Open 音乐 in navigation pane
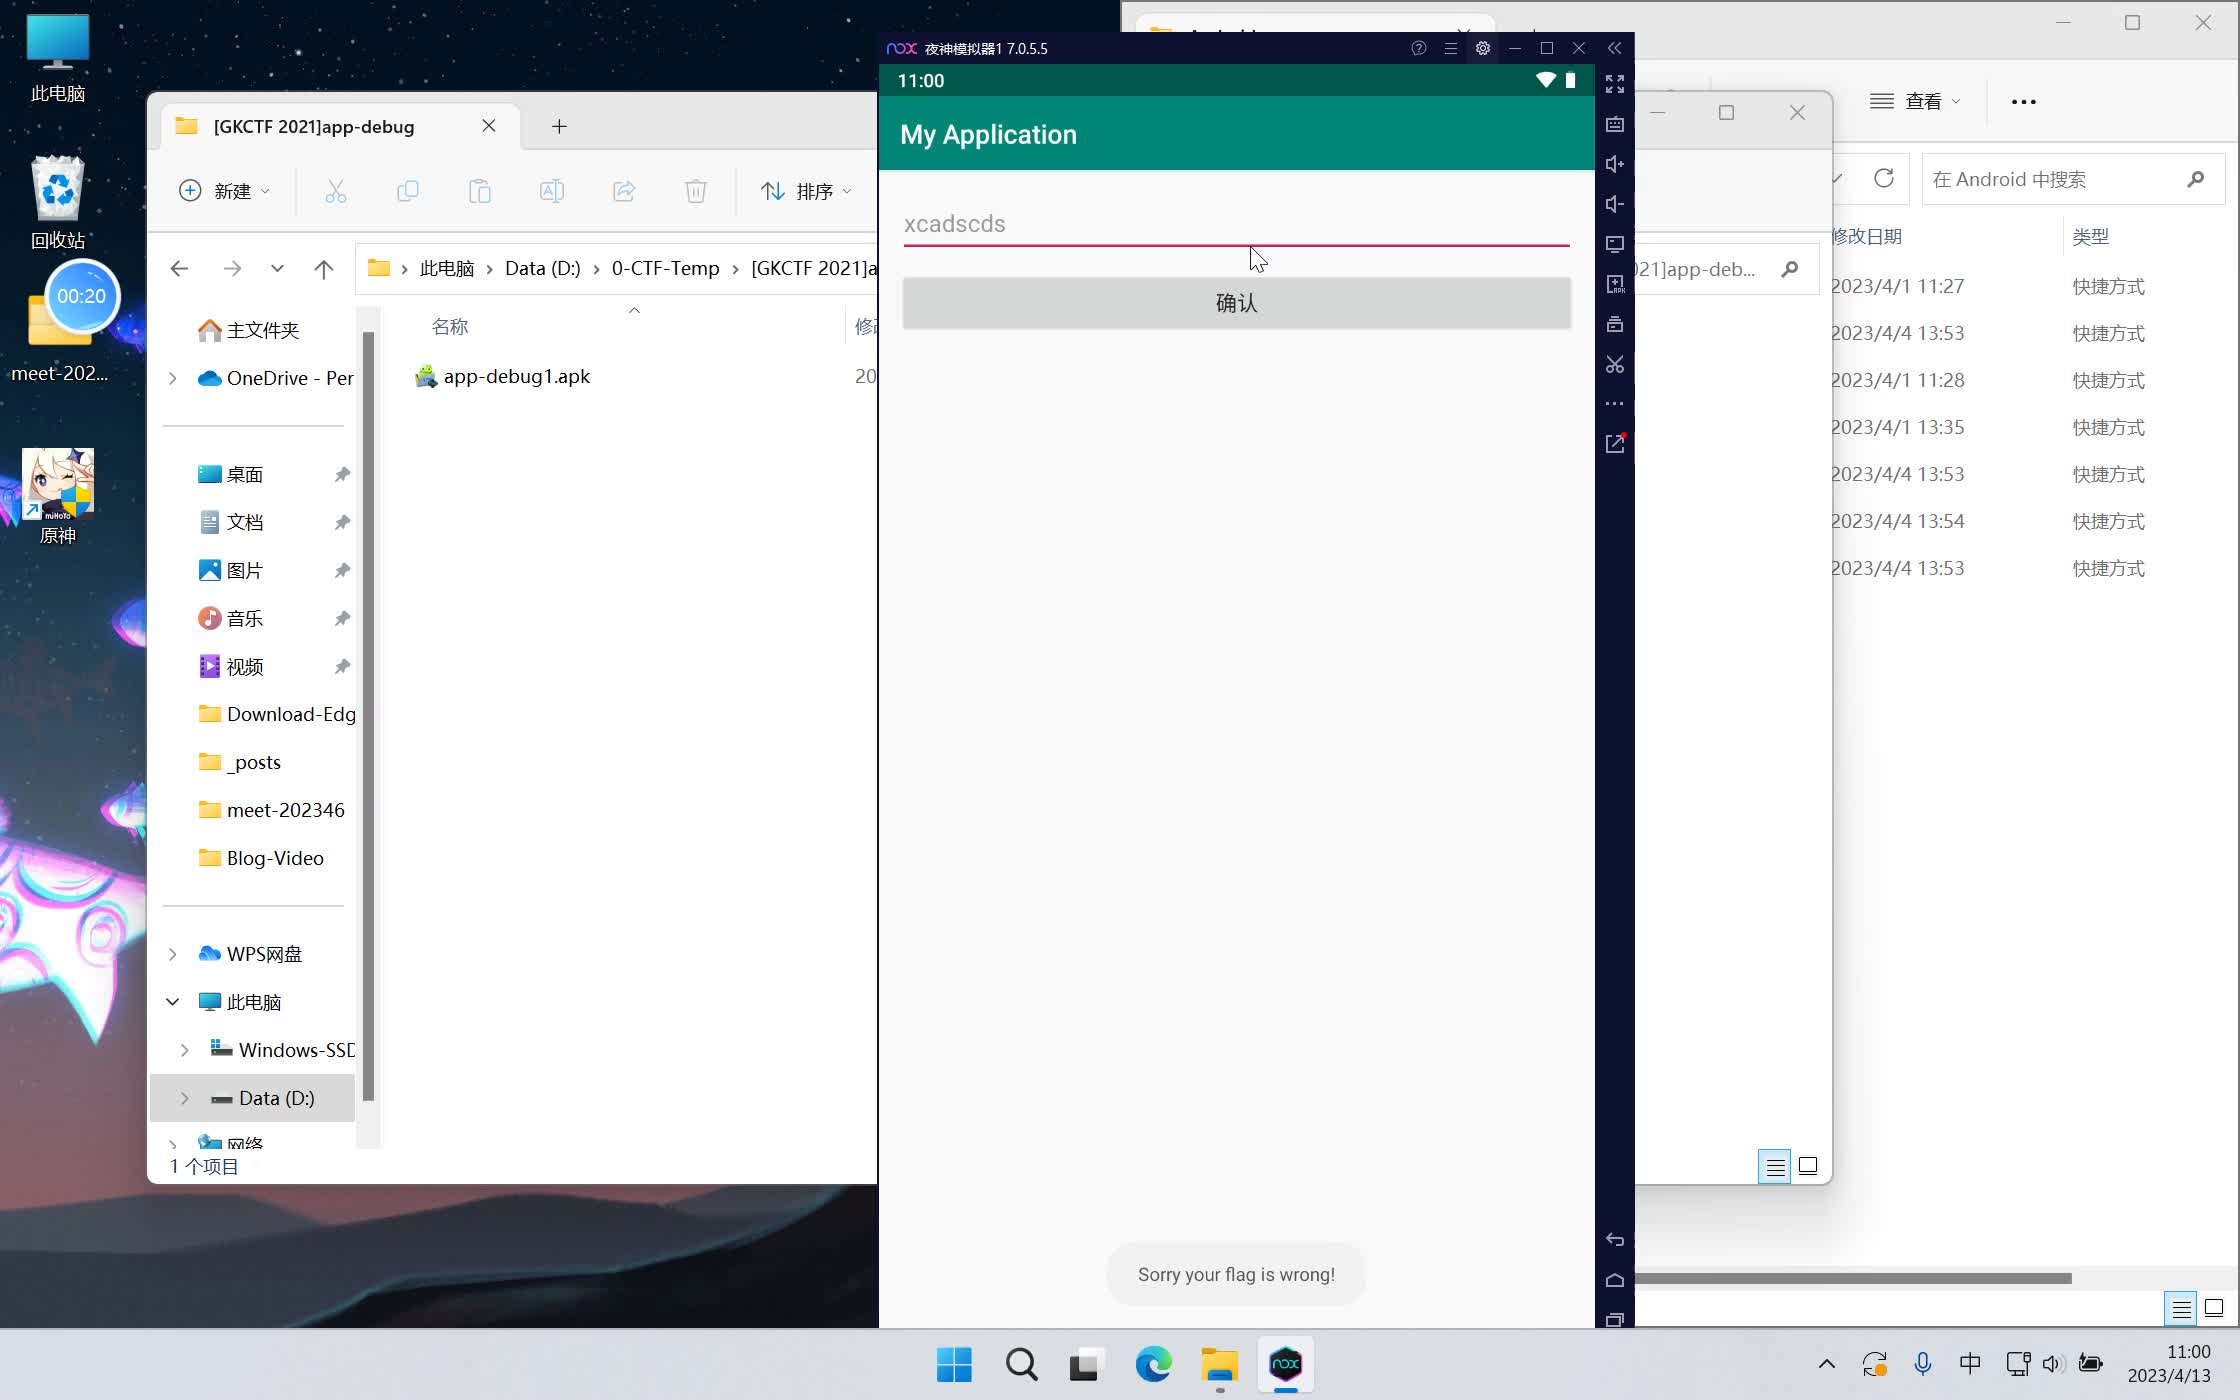 coord(232,618)
